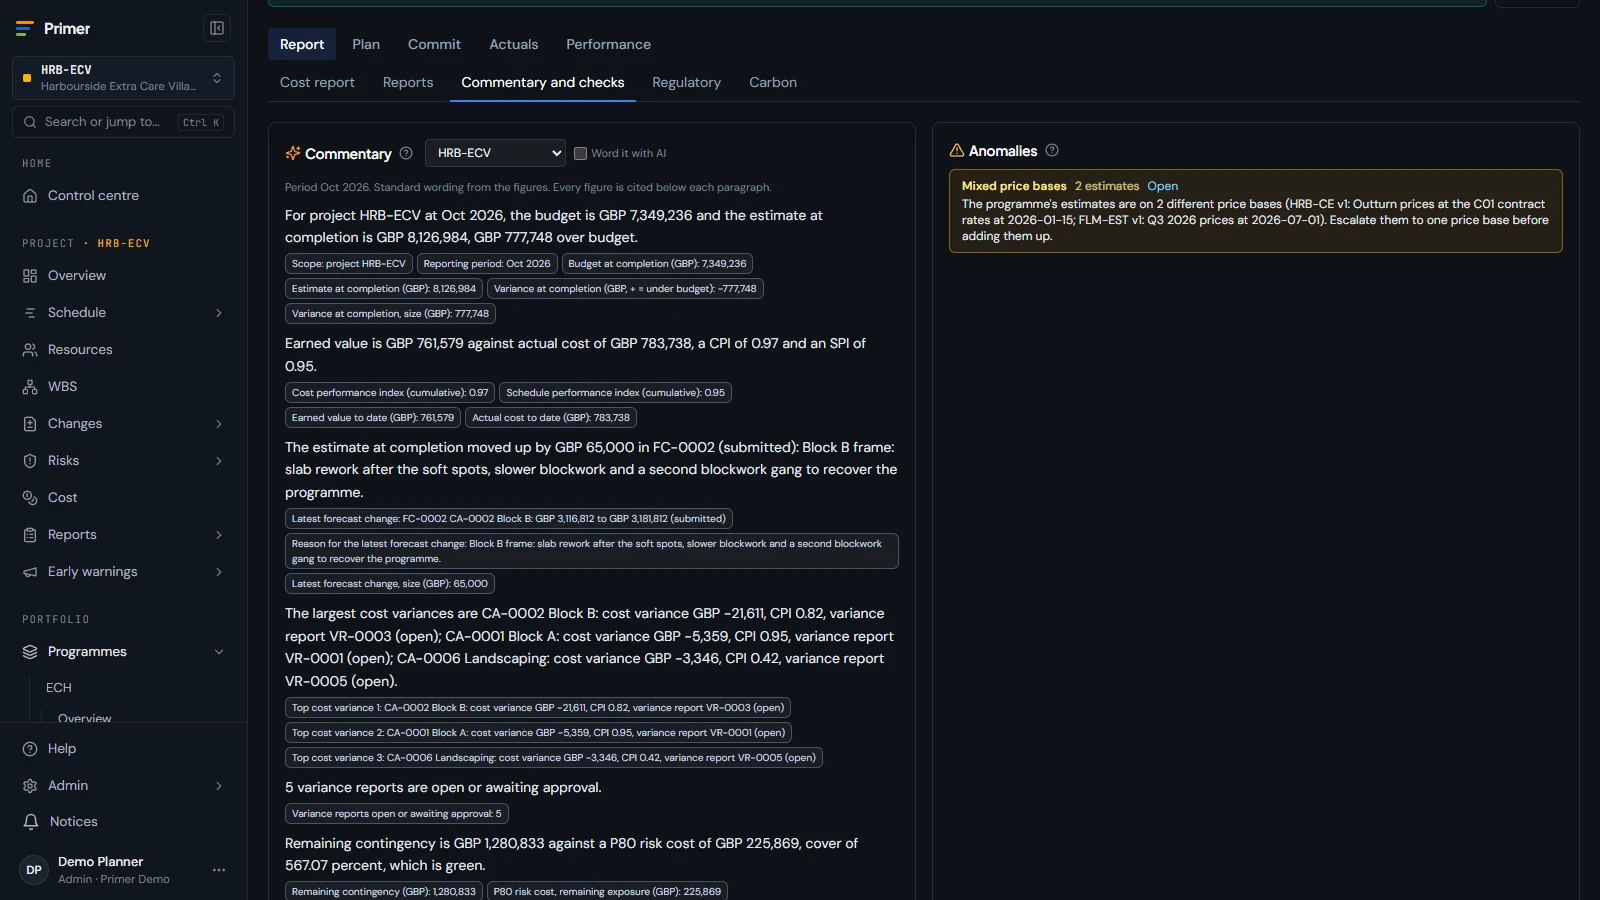
Task: Click citation chip Variance reports open or awaiting approval: 5
Action: tap(397, 814)
